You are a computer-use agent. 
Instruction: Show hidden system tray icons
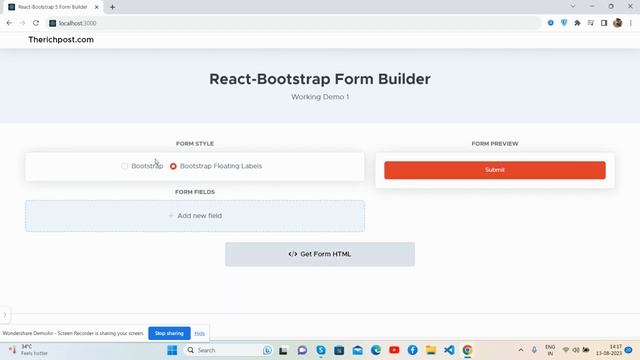pos(521,350)
